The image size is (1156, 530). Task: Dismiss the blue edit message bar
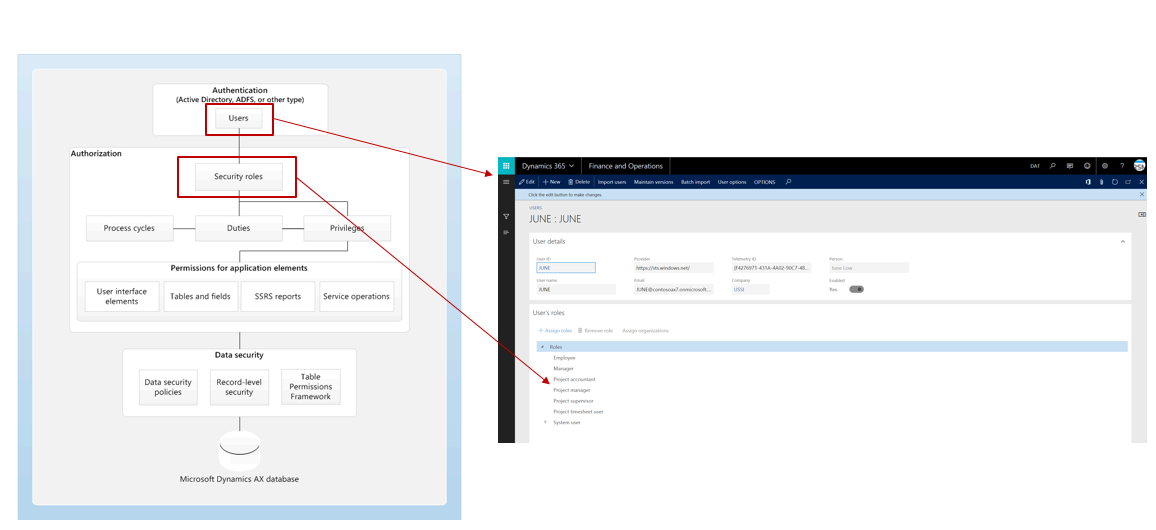[x=1142, y=195]
